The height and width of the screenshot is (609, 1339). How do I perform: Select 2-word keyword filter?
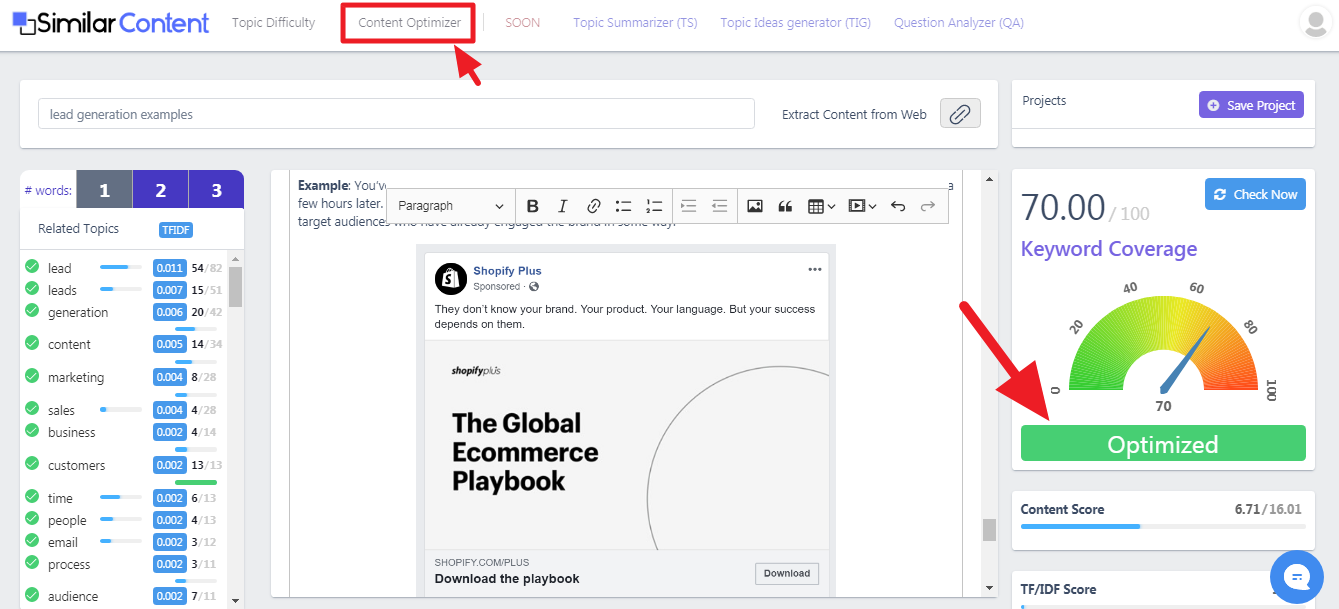pyautogui.click(x=160, y=190)
